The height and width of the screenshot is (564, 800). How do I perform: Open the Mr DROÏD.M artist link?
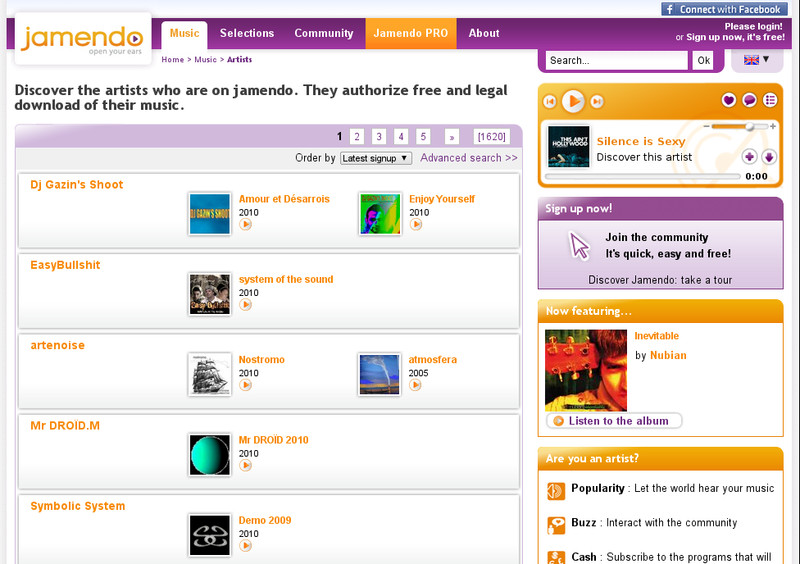click(x=65, y=426)
